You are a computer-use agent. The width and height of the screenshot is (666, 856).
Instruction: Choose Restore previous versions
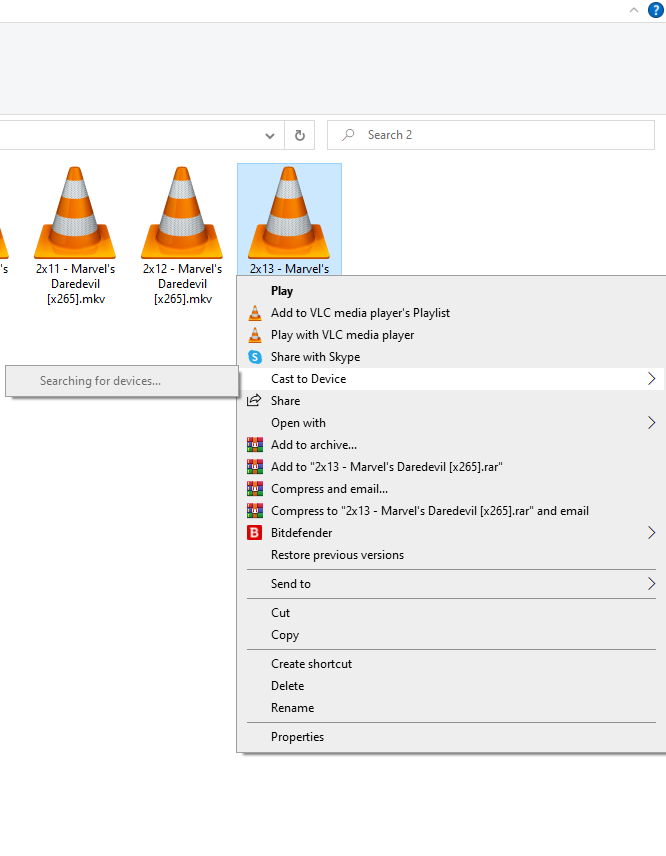451,555
